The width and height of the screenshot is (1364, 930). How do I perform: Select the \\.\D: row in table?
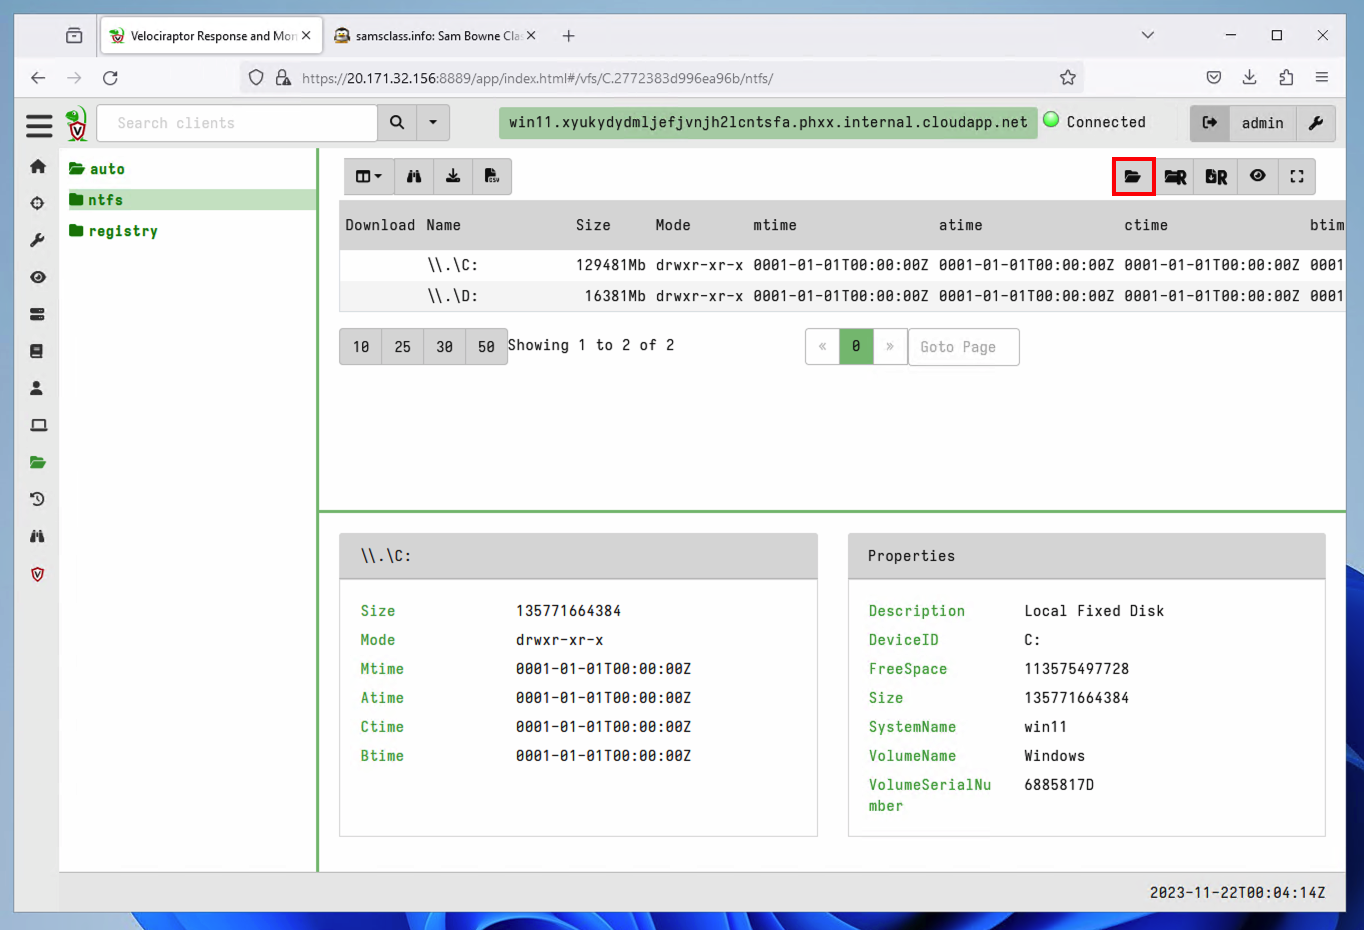pos(842,296)
